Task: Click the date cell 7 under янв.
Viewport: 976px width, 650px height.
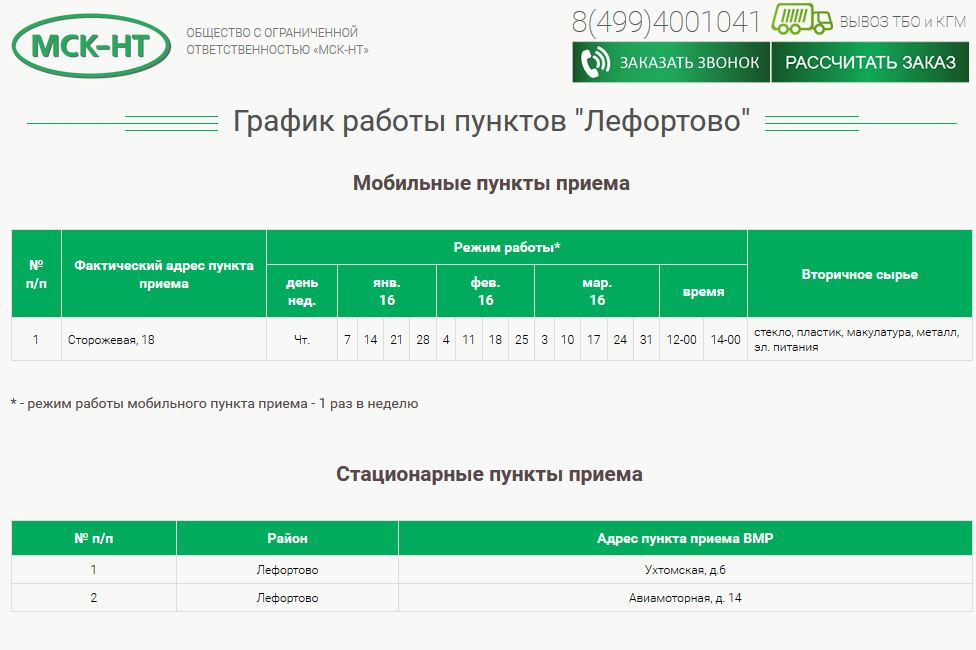Action: click(x=347, y=339)
